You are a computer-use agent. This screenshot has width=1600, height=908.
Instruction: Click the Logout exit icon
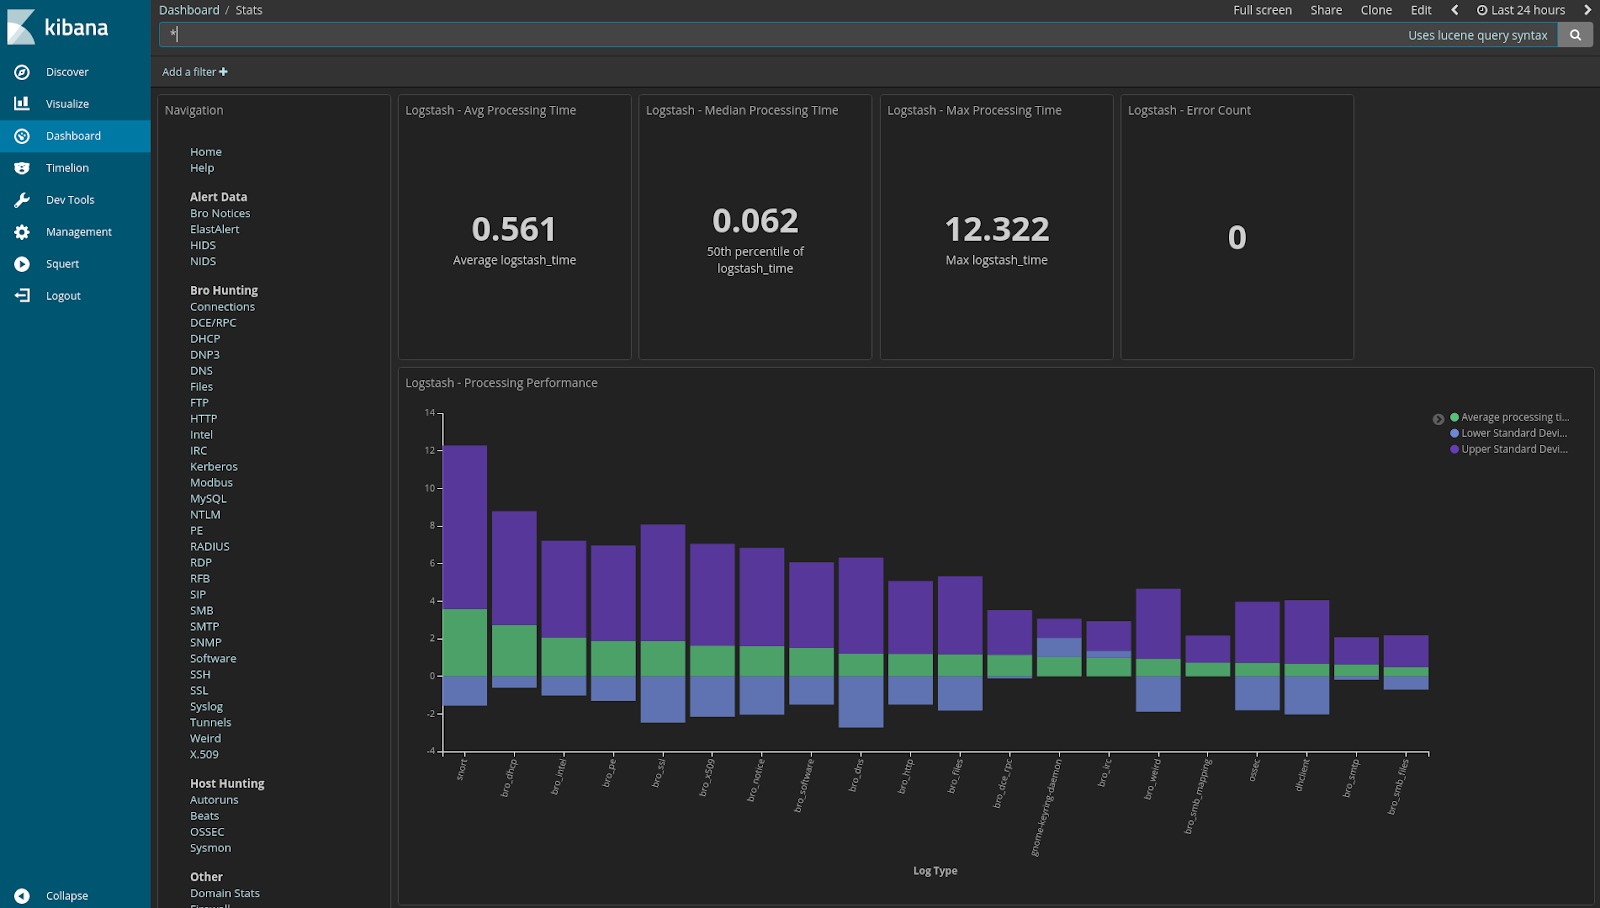click(22, 296)
